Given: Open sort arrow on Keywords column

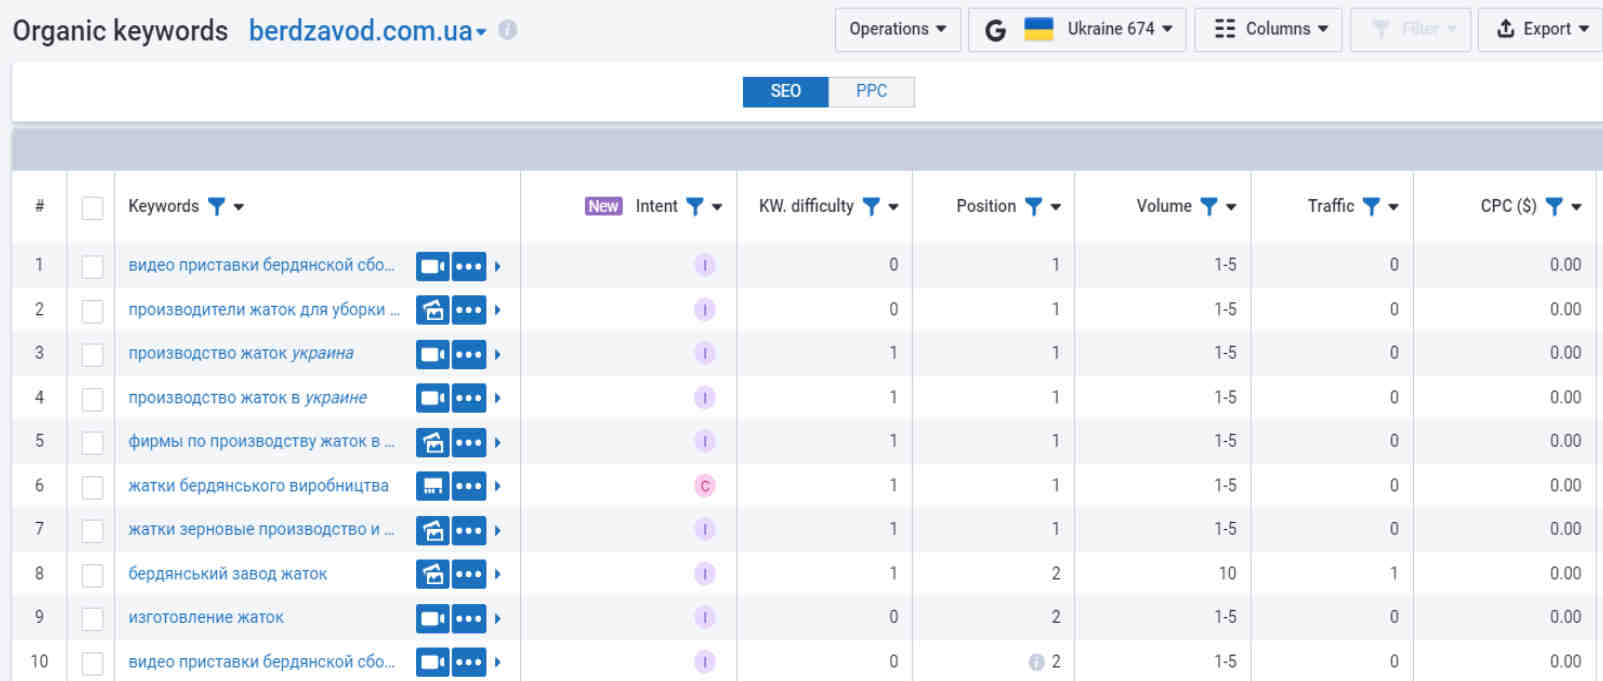Looking at the screenshot, I should tap(239, 207).
